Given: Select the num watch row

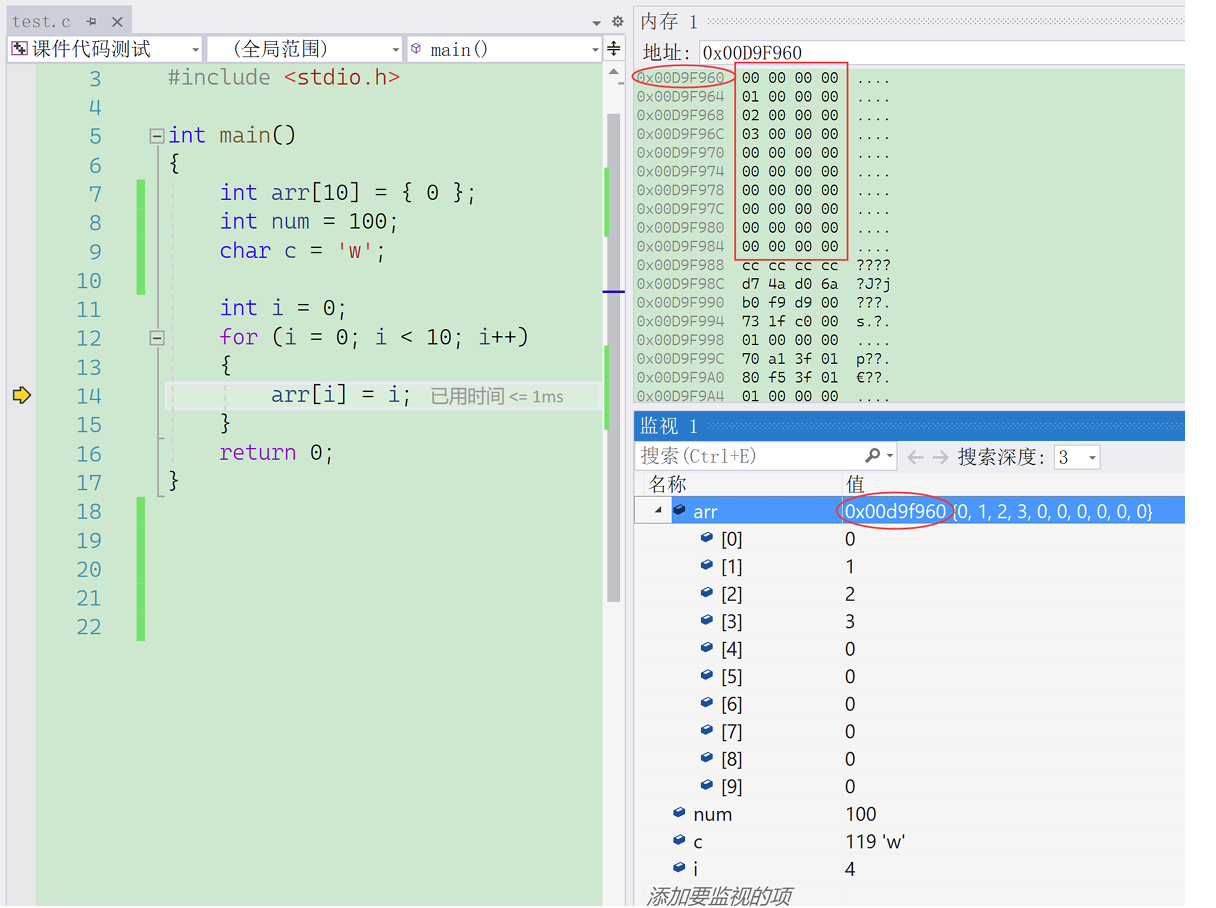Looking at the screenshot, I should [910, 814].
